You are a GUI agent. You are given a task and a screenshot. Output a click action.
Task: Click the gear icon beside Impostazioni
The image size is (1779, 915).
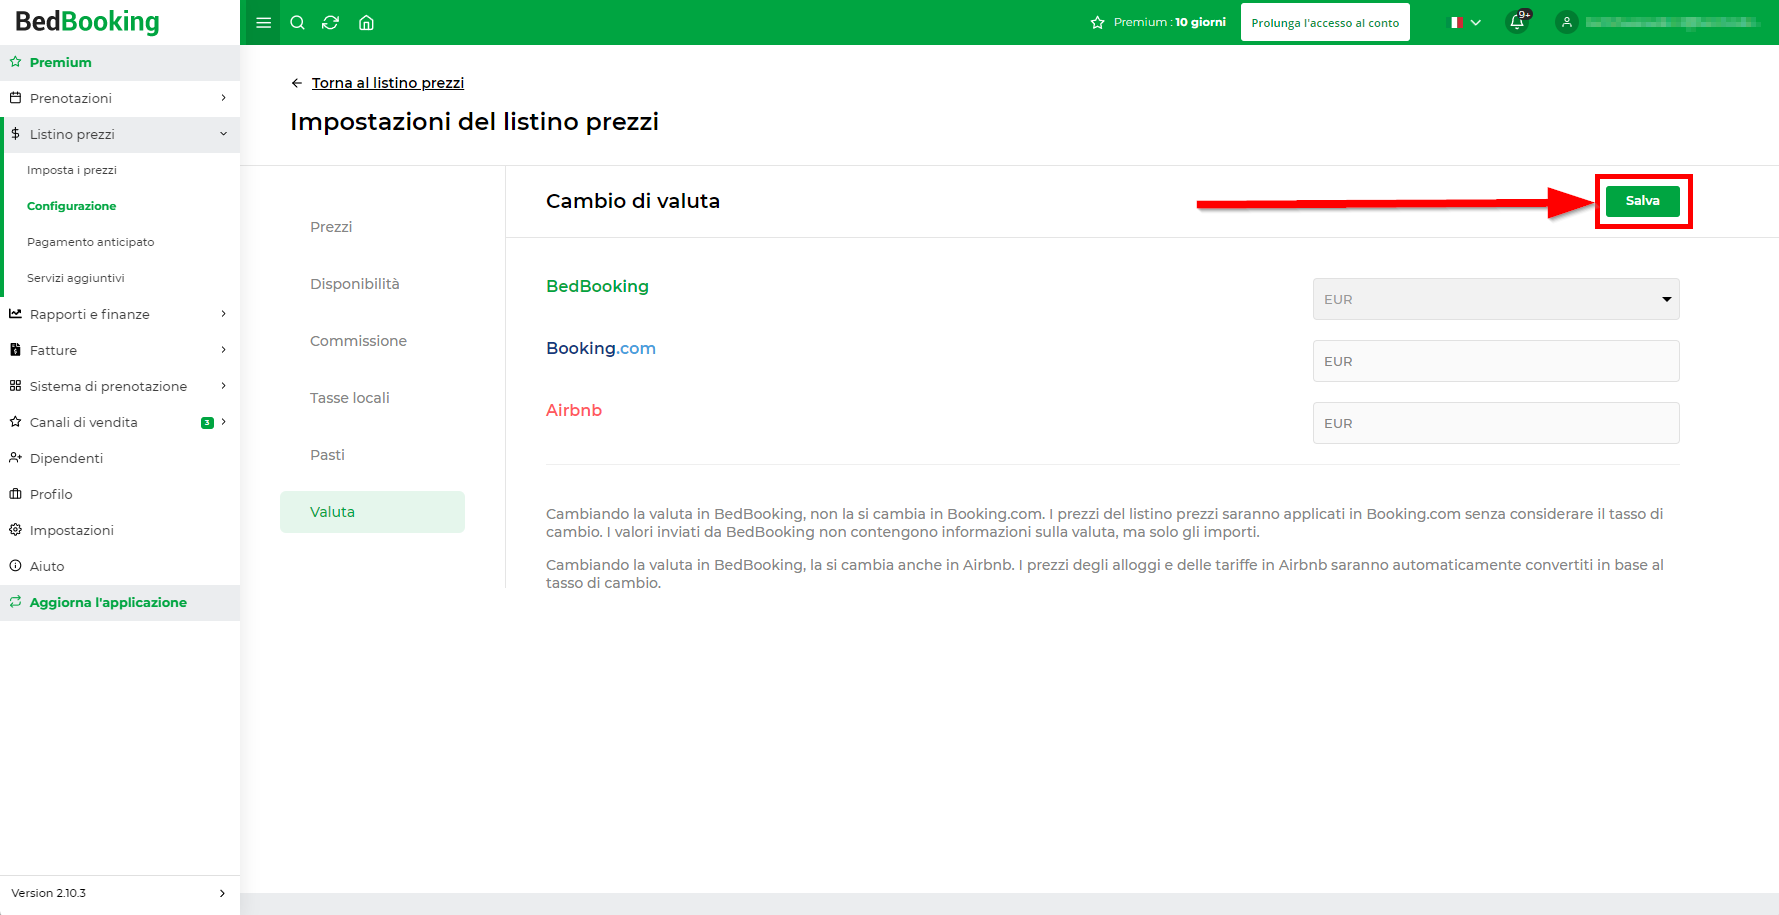pyautogui.click(x=15, y=530)
